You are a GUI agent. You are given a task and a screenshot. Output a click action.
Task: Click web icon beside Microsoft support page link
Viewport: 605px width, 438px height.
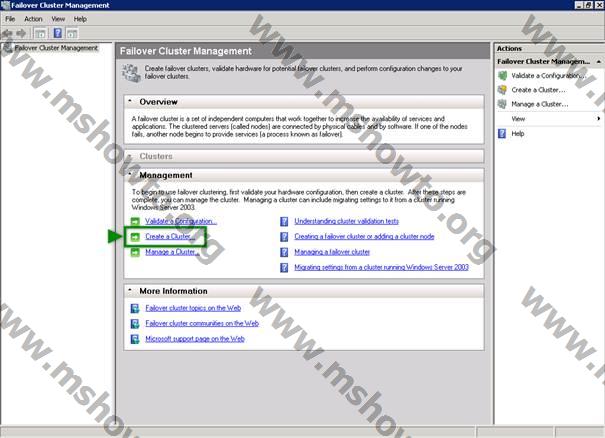coord(135,339)
